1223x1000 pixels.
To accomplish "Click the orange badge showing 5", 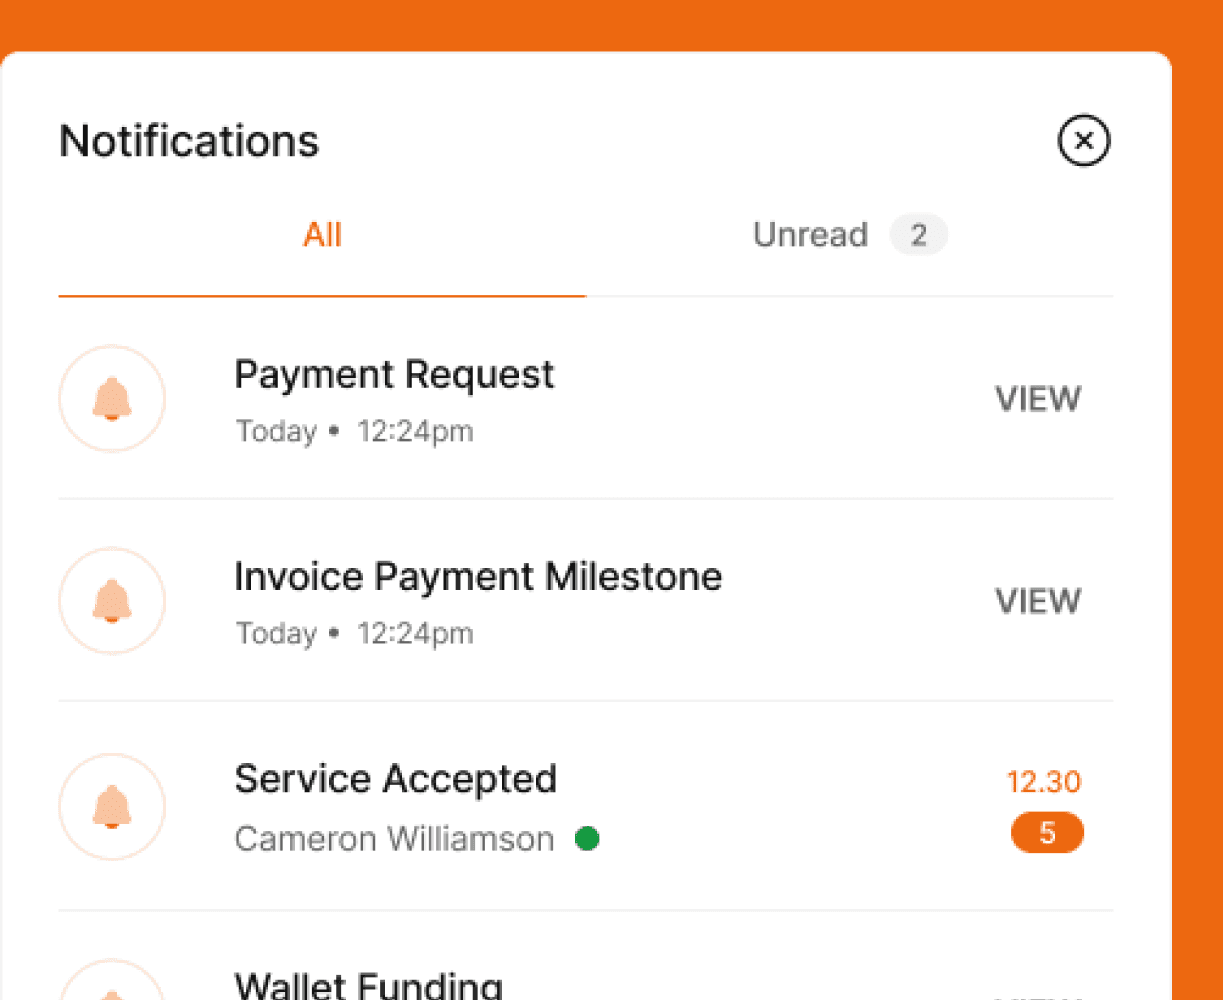I will (x=1047, y=833).
